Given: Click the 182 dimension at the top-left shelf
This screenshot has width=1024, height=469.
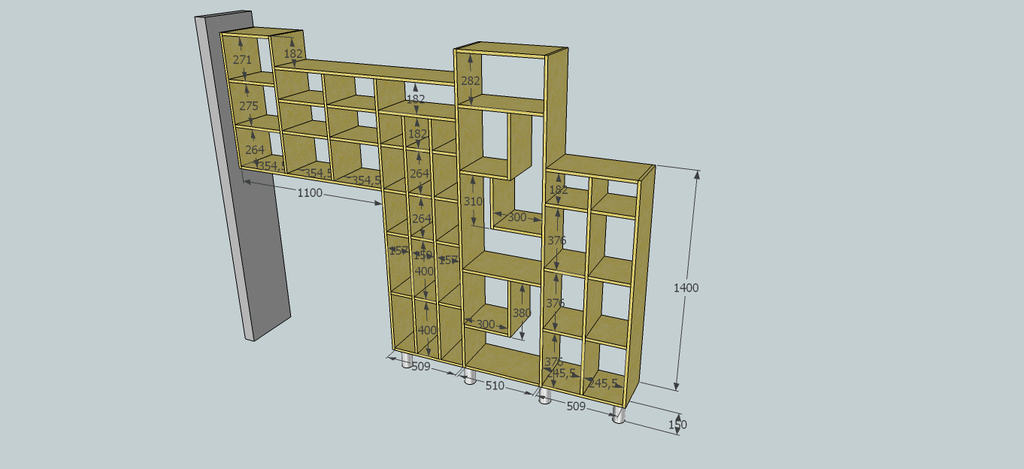Looking at the screenshot, I should tap(293, 54).
